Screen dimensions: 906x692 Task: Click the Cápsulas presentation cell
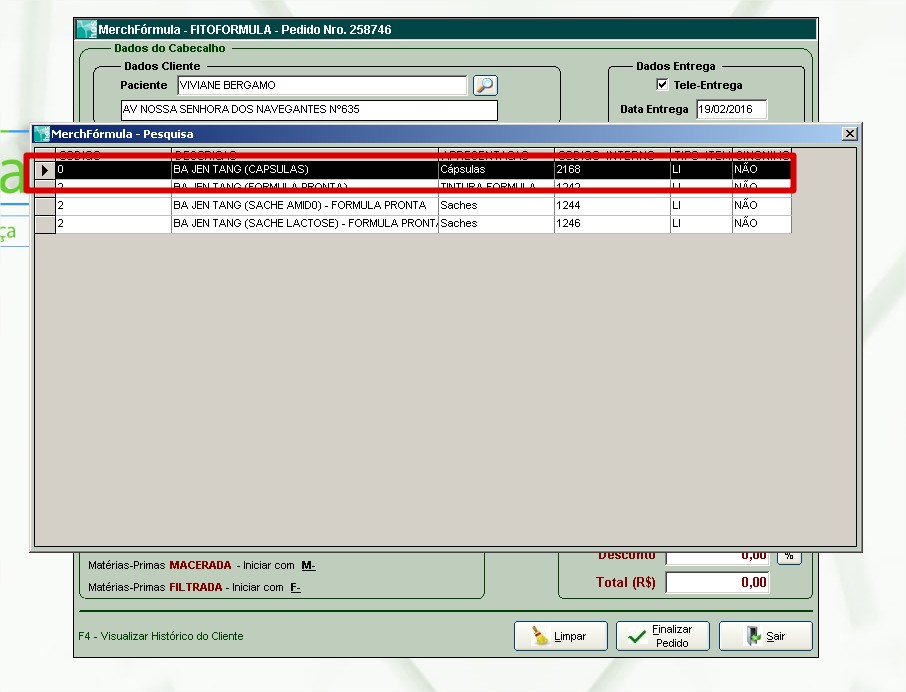click(x=495, y=170)
